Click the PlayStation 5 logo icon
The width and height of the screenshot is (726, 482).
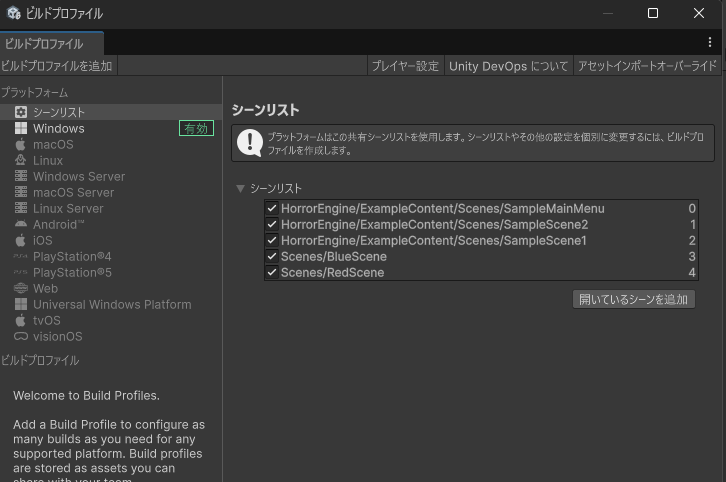coord(21,272)
